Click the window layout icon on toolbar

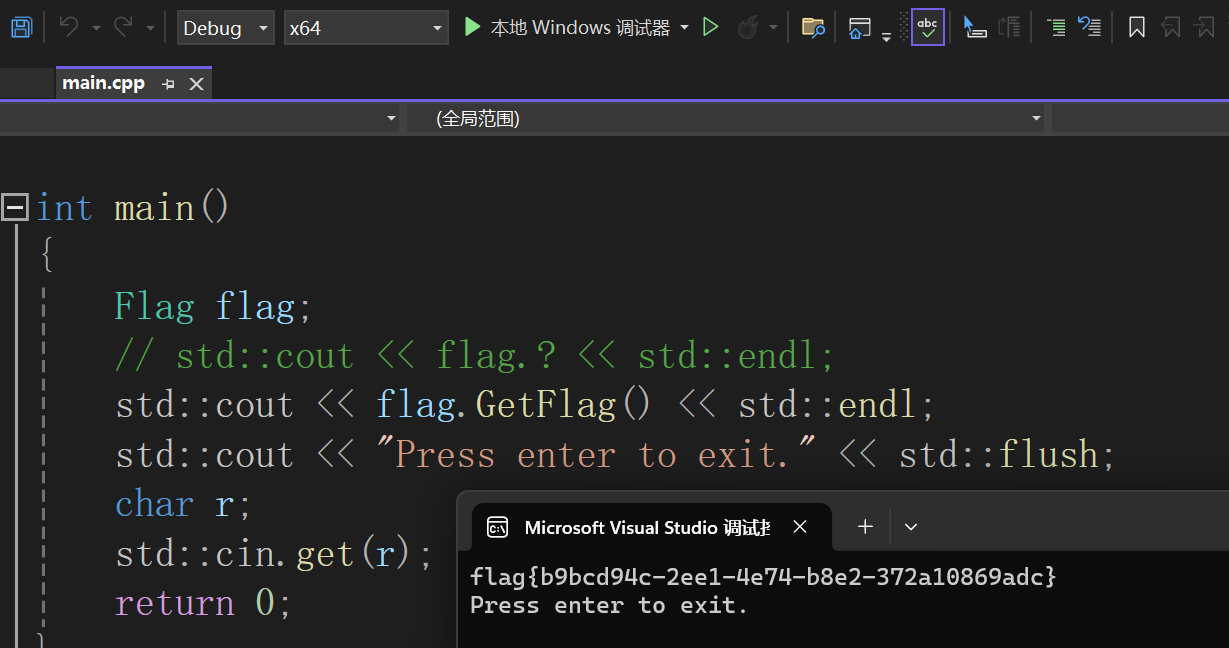point(859,27)
